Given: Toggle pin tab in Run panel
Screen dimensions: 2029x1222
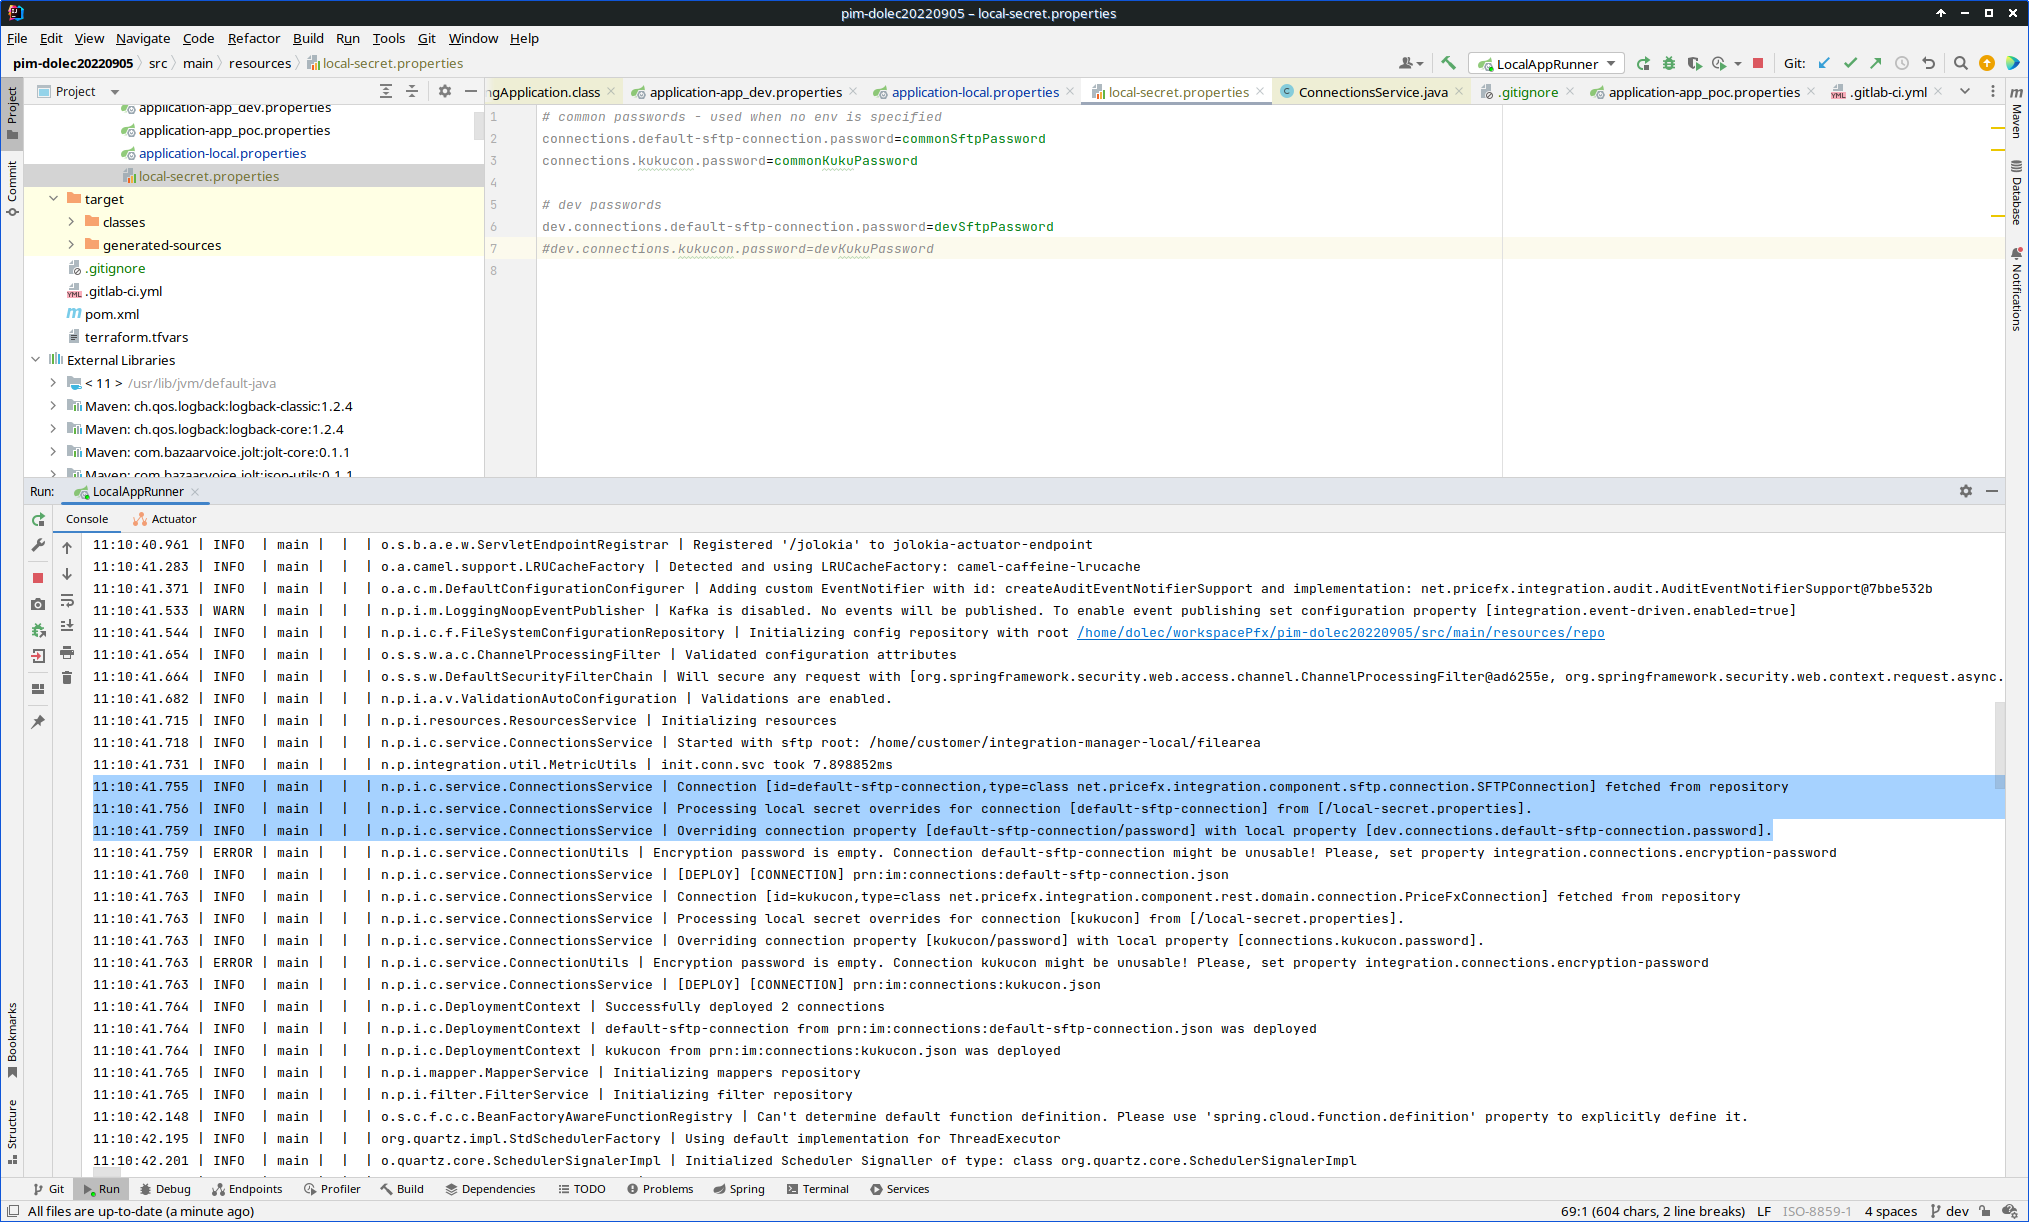Looking at the screenshot, I should click(x=38, y=722).
